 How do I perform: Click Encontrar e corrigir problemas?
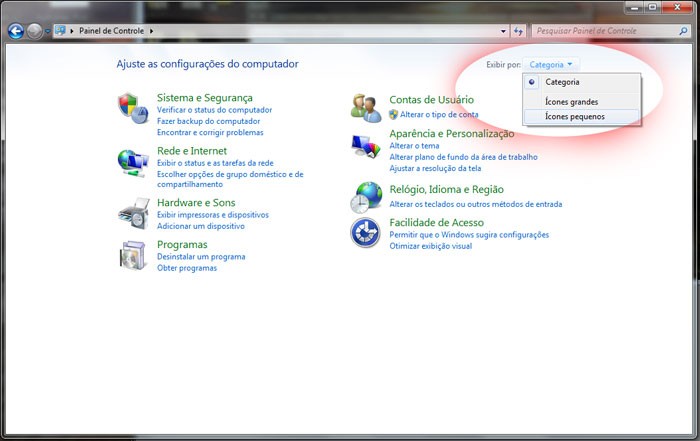[x=210, y=133]
